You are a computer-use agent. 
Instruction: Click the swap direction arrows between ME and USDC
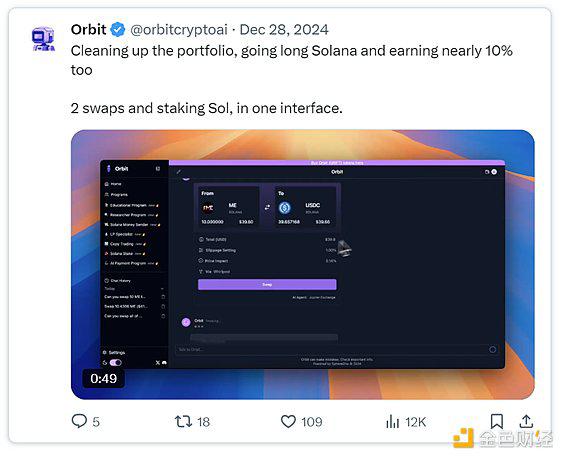pyautogui.click(x=267, y=207)
